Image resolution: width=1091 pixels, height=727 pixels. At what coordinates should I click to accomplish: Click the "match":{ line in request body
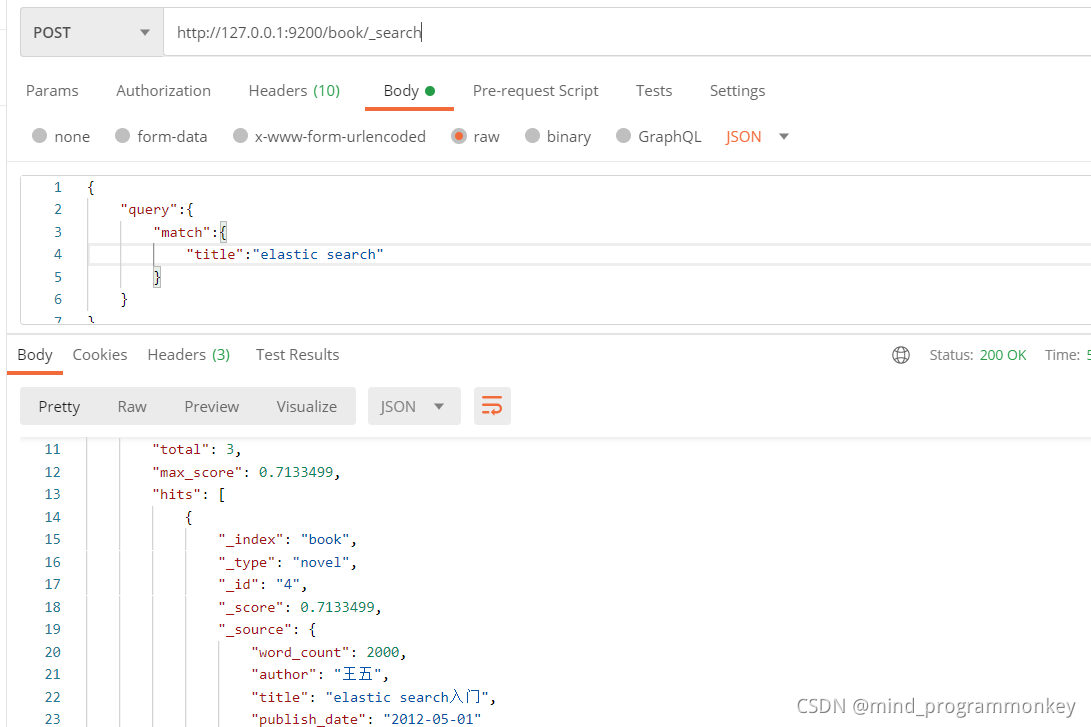point(190,232)
